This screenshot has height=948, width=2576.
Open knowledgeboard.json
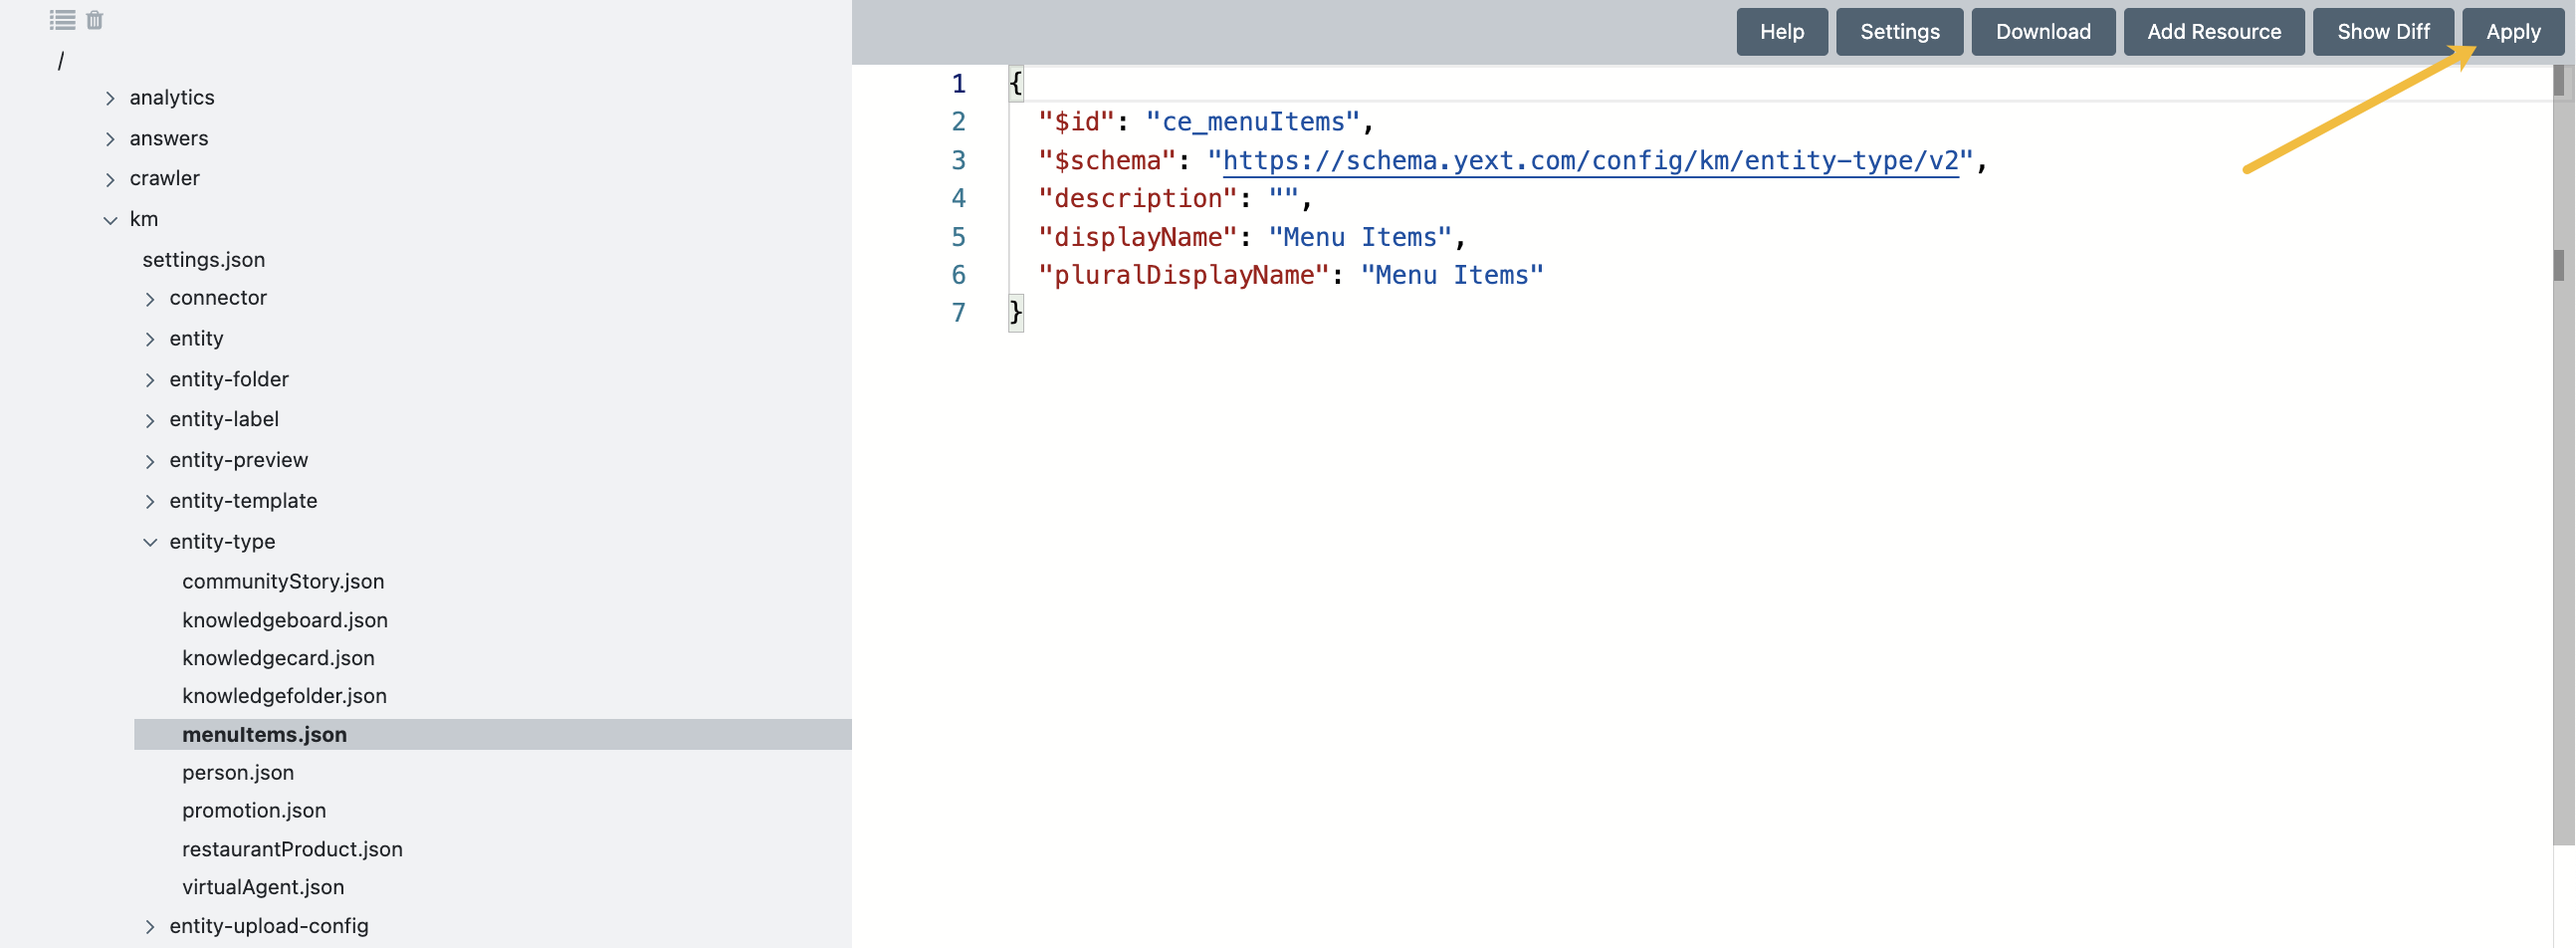click(x=285, y=620)
